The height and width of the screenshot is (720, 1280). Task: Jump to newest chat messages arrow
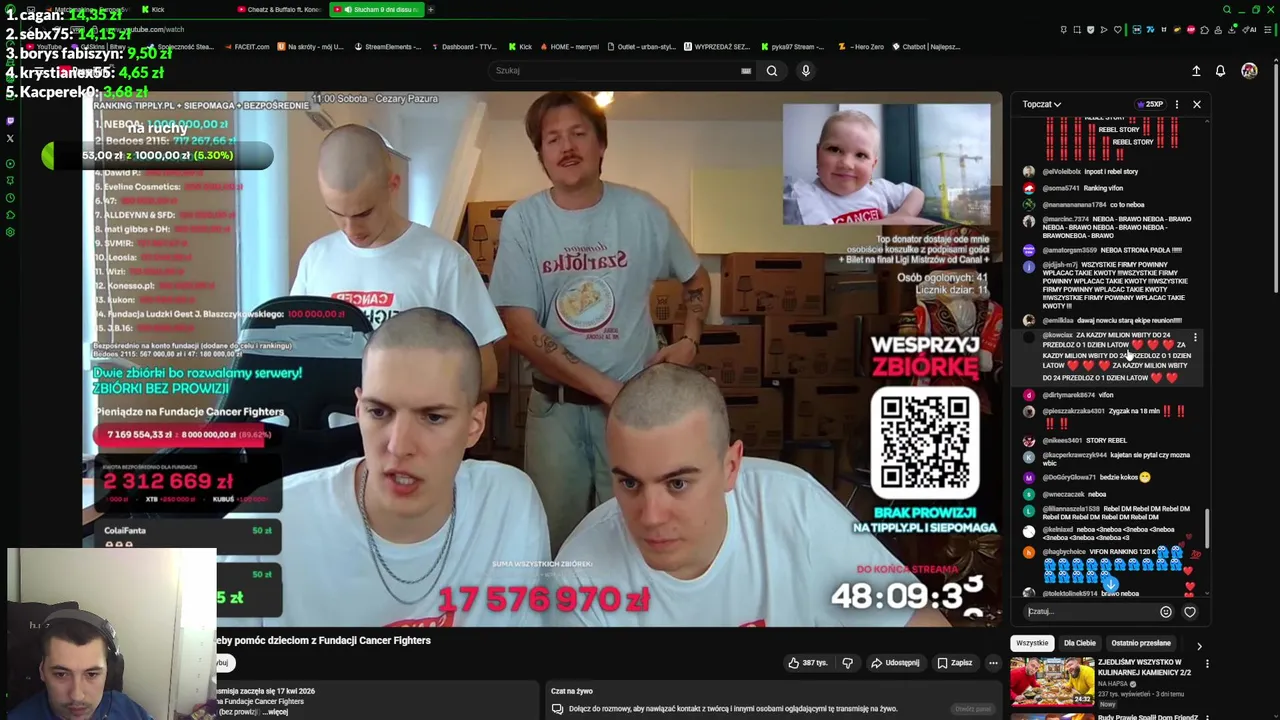pyautogui.click(x=1110, y=584)
